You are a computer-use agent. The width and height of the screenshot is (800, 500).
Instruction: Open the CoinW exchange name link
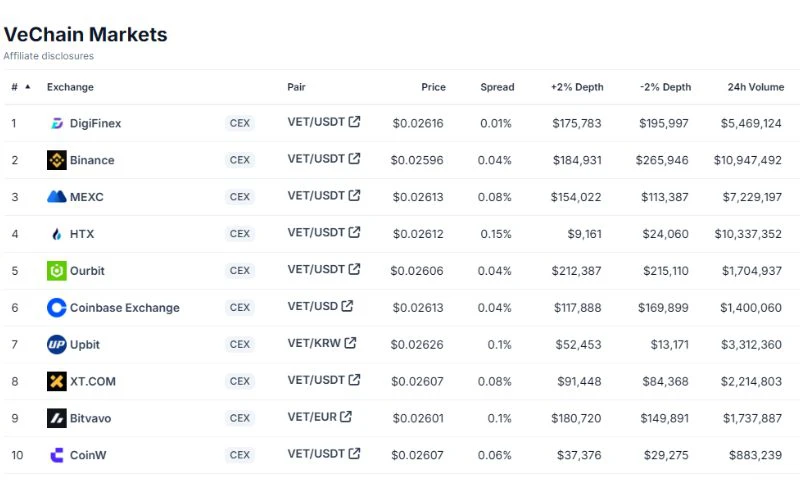[88, 455]
